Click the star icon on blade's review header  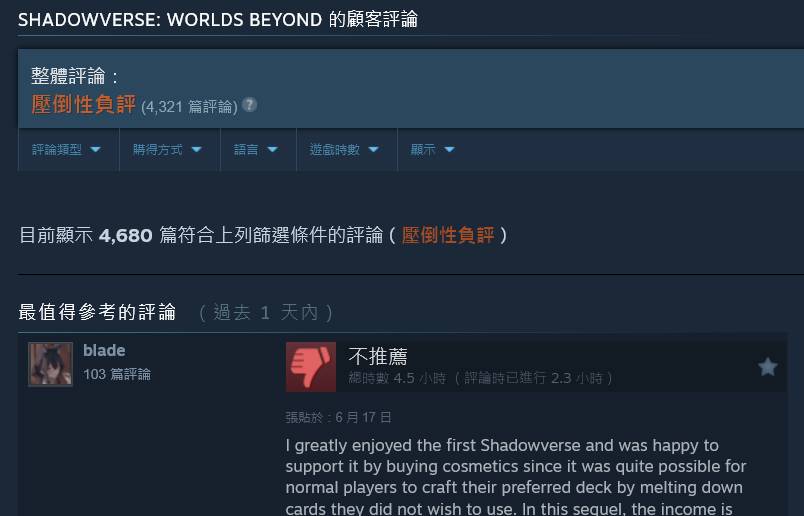(768, 367)
